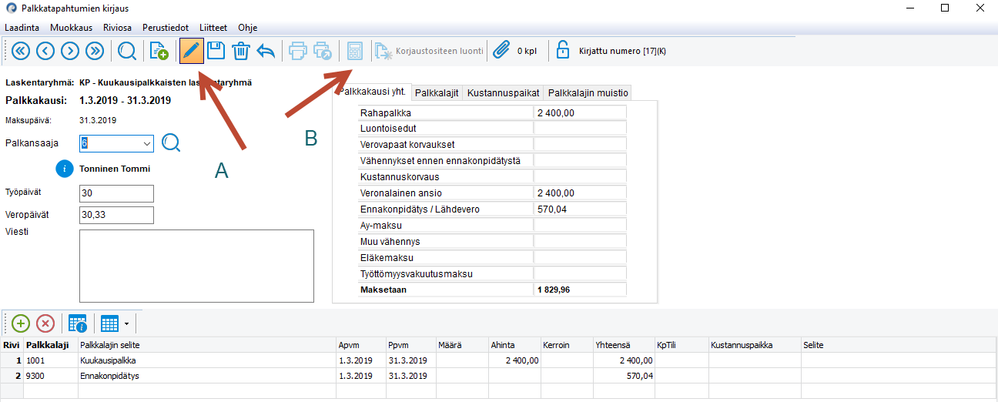Open the Laadinta menu
This screenshot has width=998, height=402.
[x=22, y=28]
